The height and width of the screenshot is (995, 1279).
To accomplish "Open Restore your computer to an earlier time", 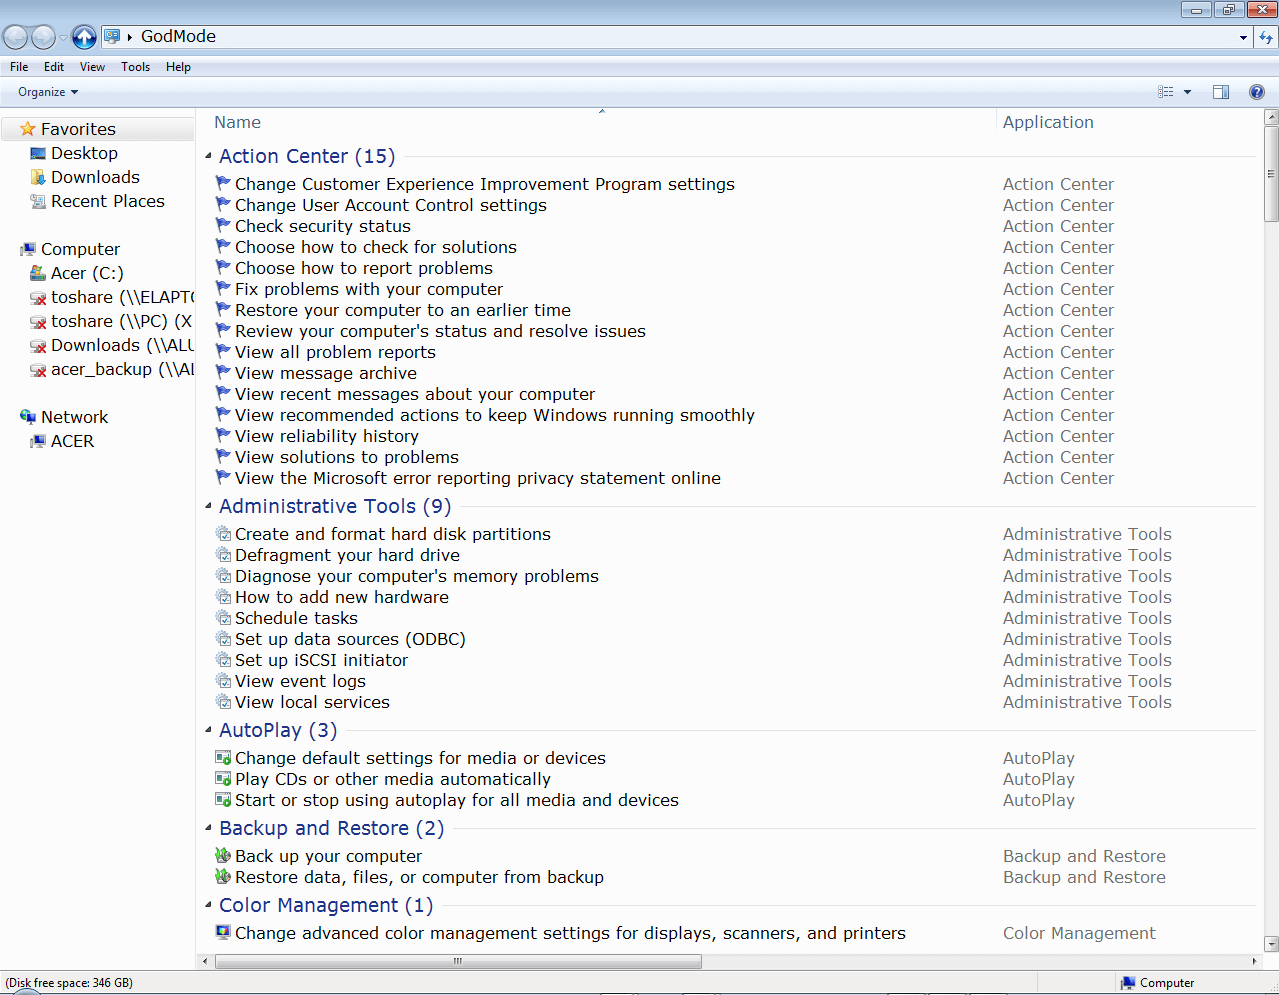I will tap(403, 310).
